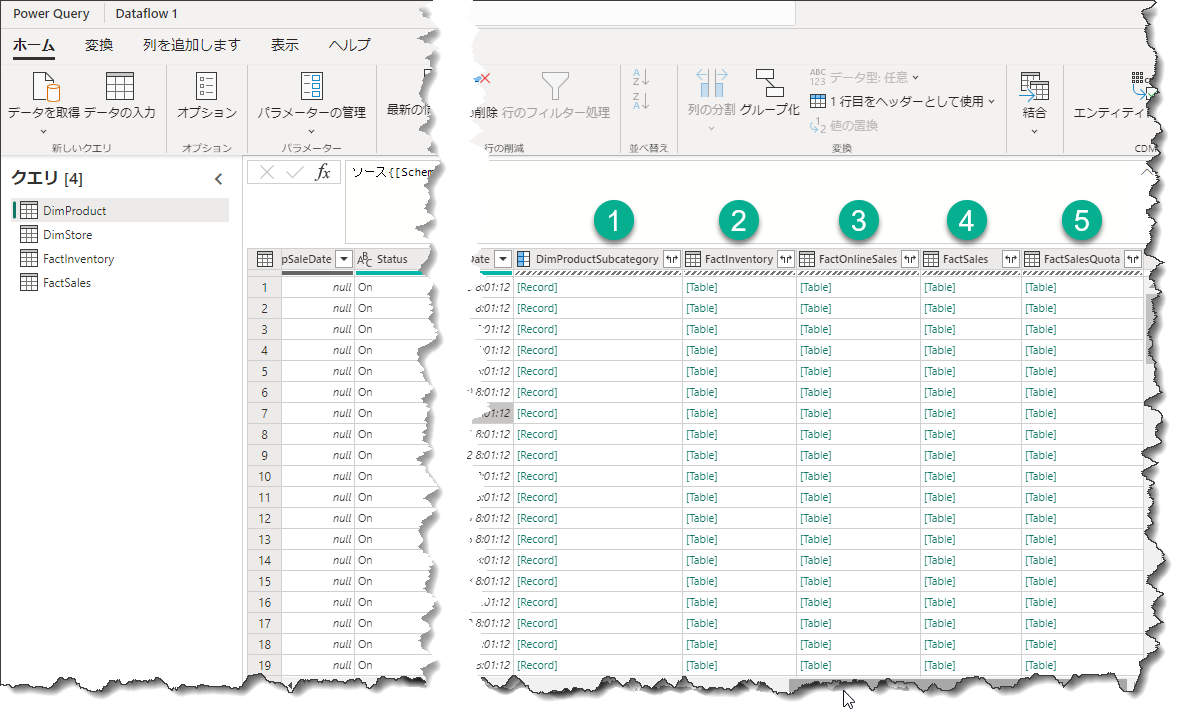Expand the FactSalesQuota column icon
The width and height of the screenshot is (1187, 718).
click(x=1132, y=259)
